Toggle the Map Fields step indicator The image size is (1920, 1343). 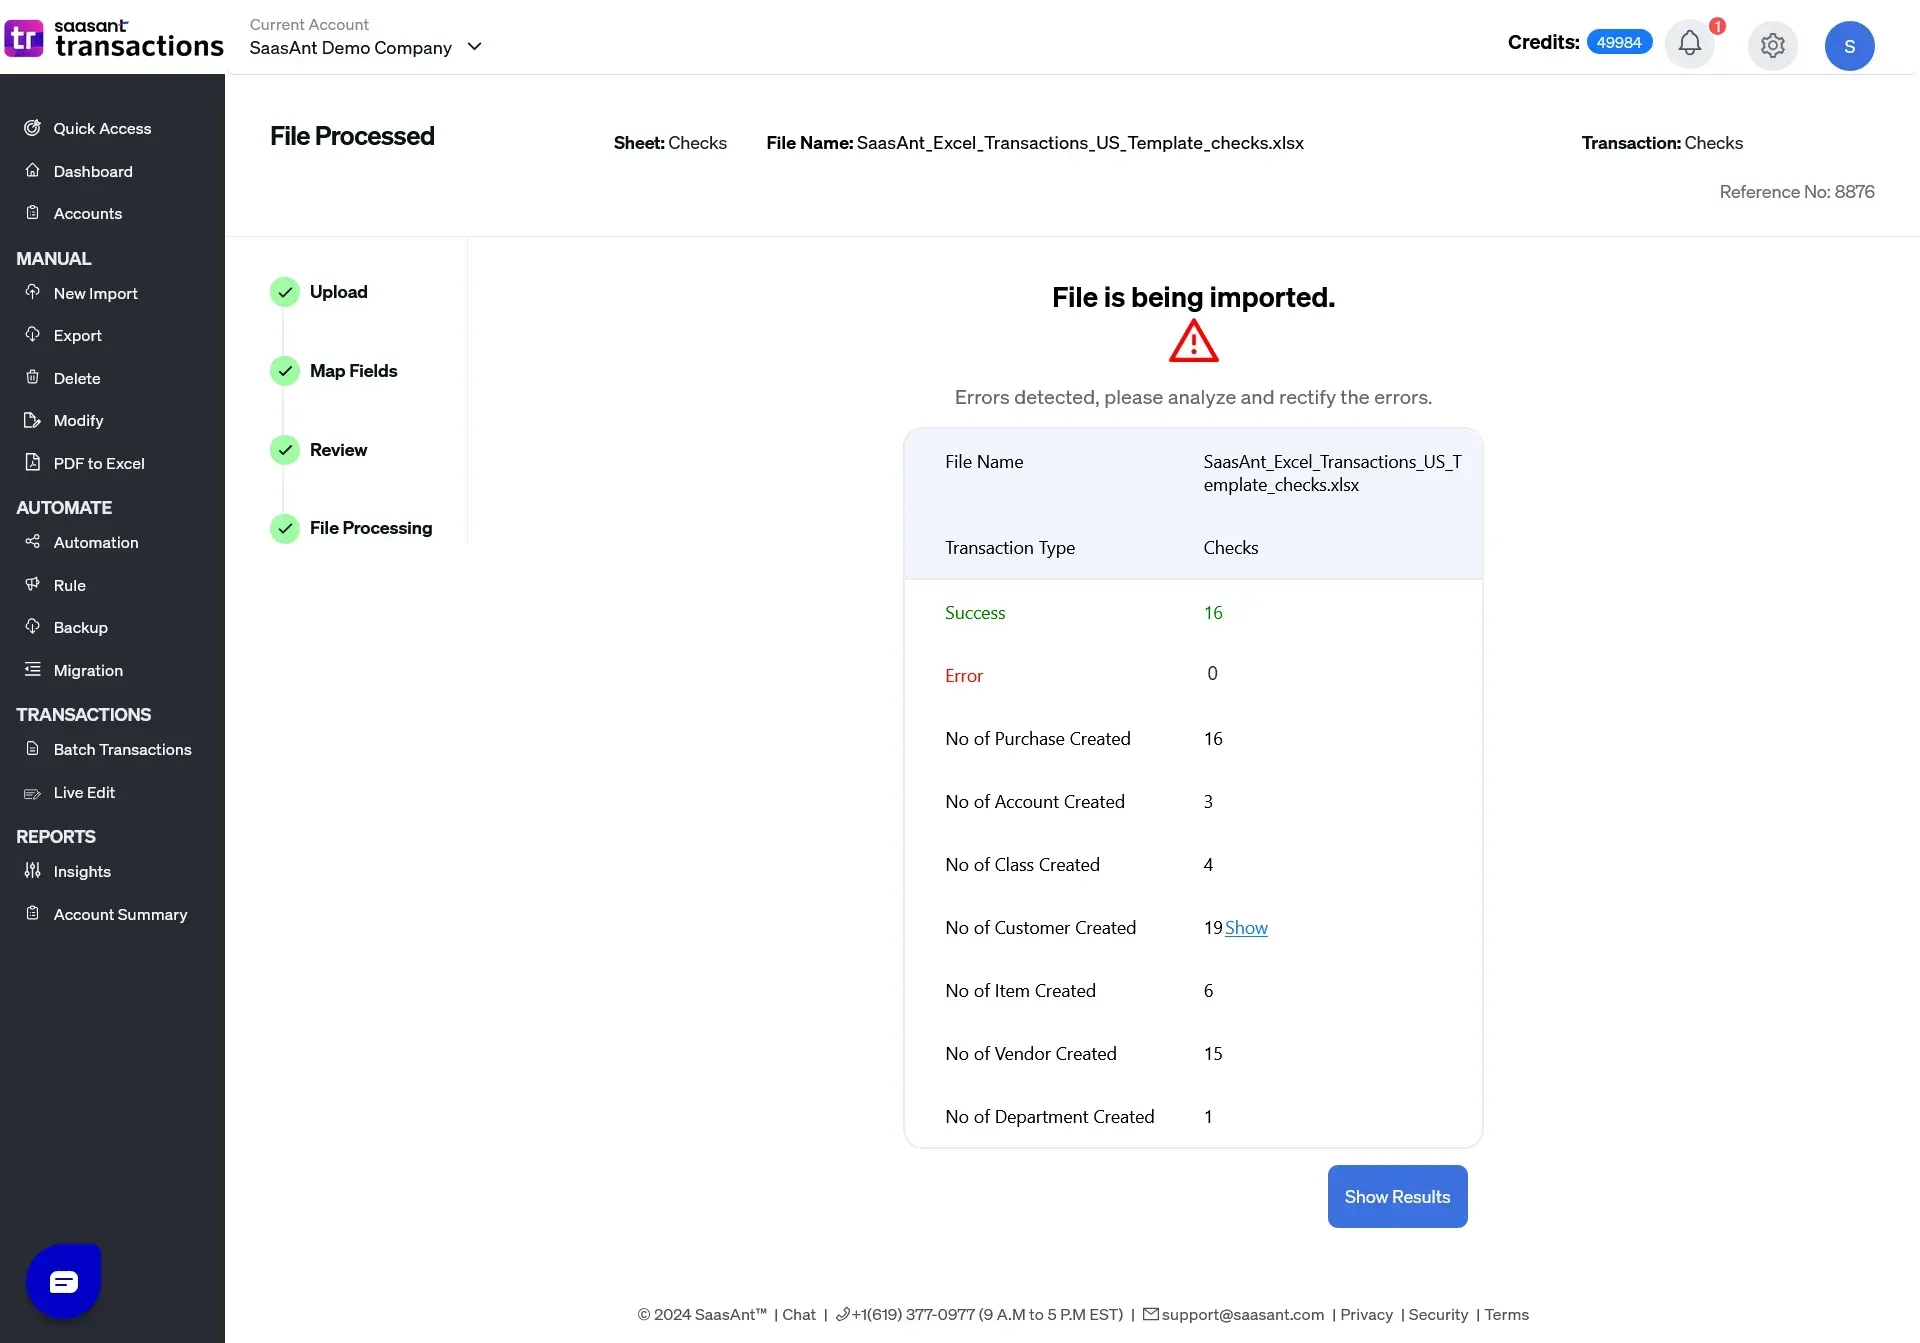click(286, 370)
